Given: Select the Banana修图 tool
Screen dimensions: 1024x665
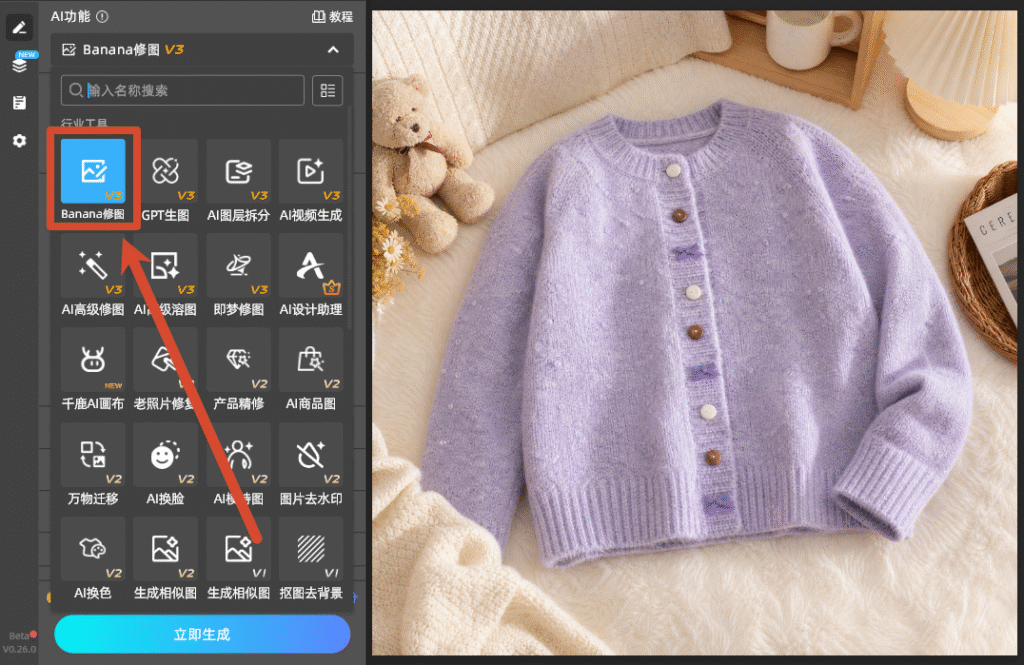Looking at the screenshot, I should pyautogui.click(x=93, y=171).
